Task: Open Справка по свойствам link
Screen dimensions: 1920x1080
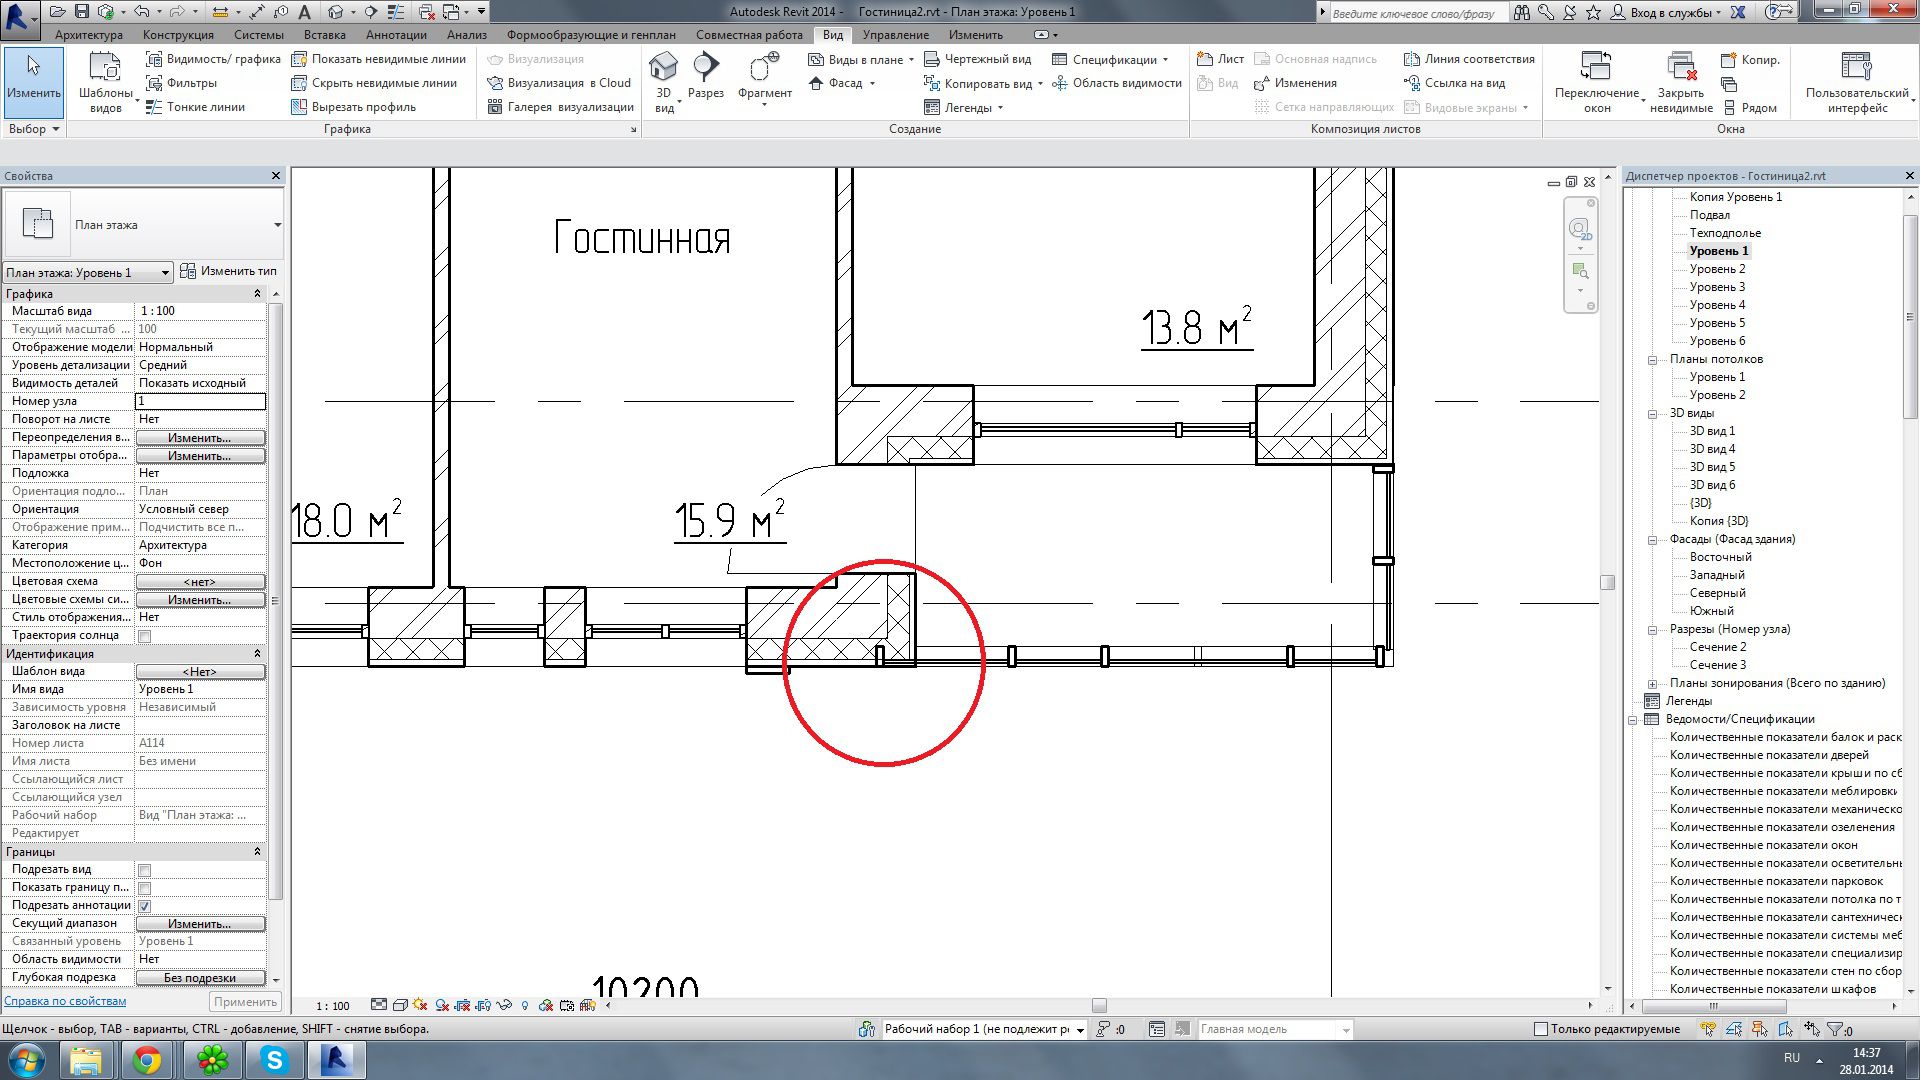Action: pos(65,1001)
